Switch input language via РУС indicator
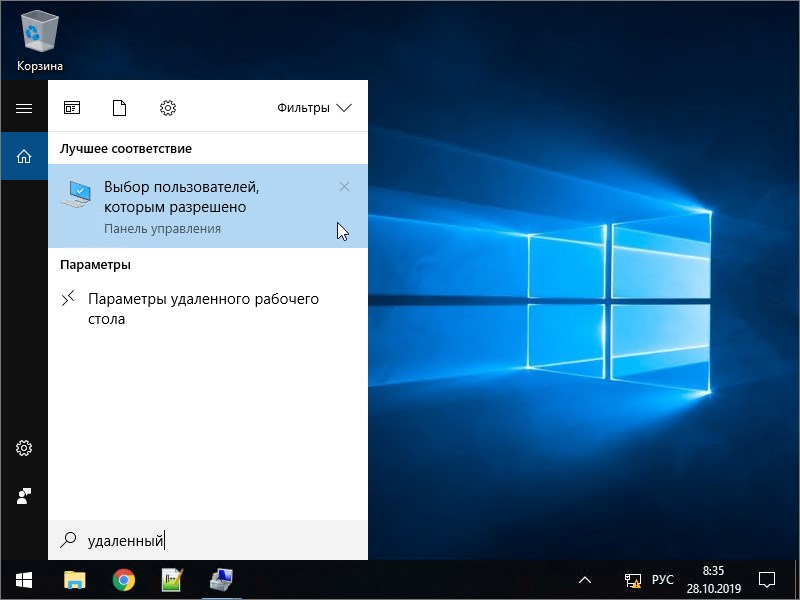800x600 pixels. point(663,580)
